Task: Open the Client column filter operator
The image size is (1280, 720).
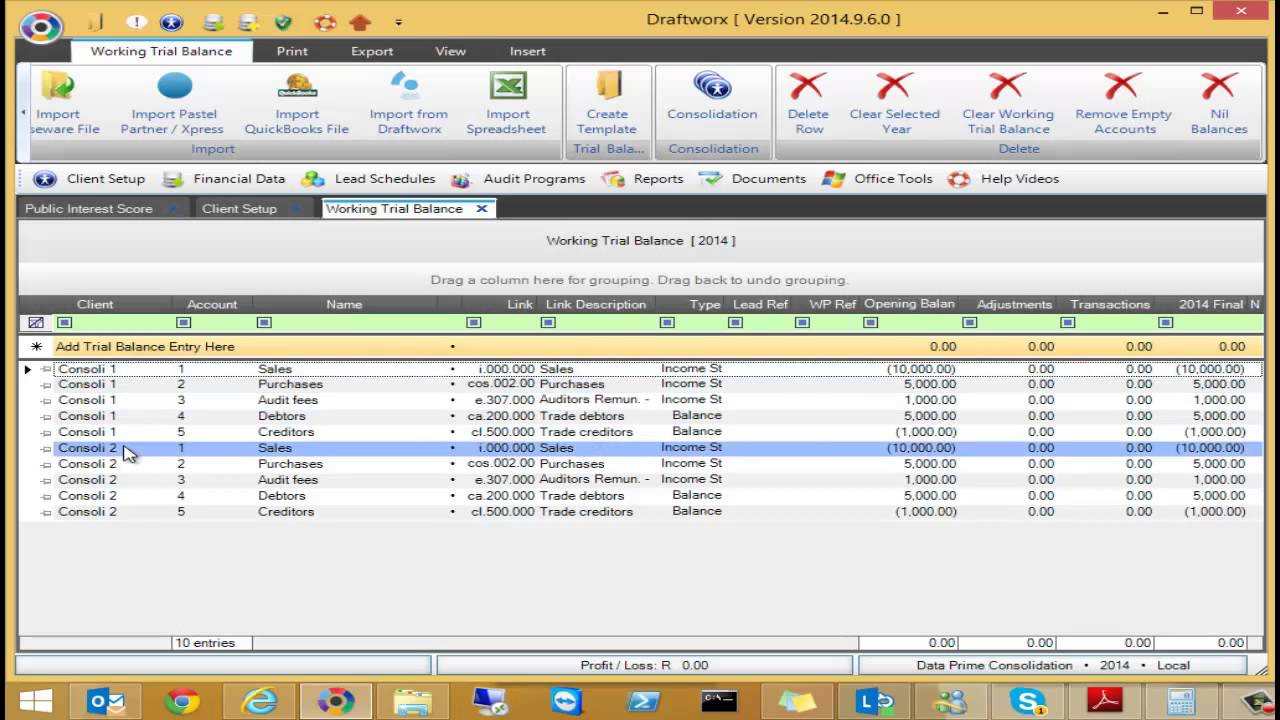Action: 64,323
